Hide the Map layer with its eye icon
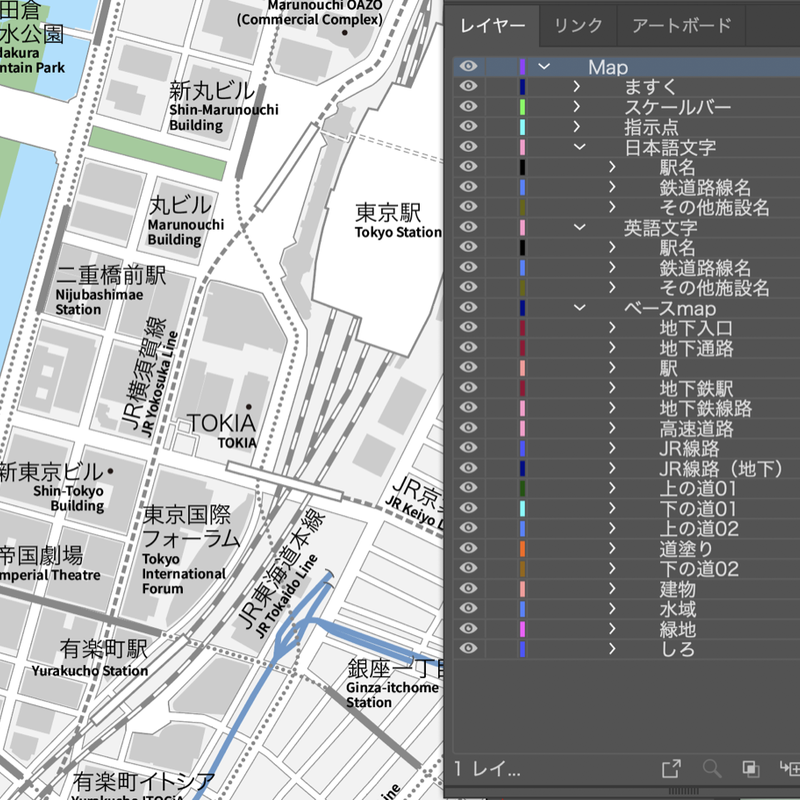The width and height of the screenshot is (800, 800). click(x=469, y=67)
